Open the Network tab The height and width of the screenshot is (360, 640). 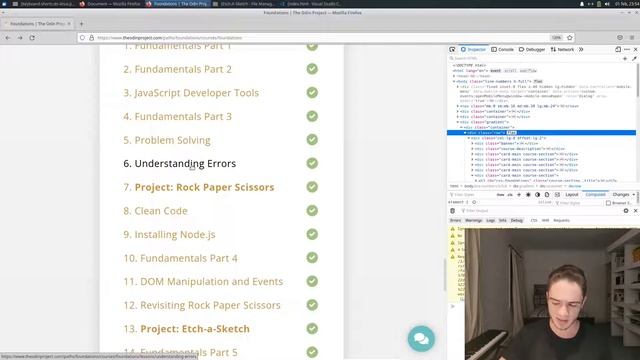562,49
